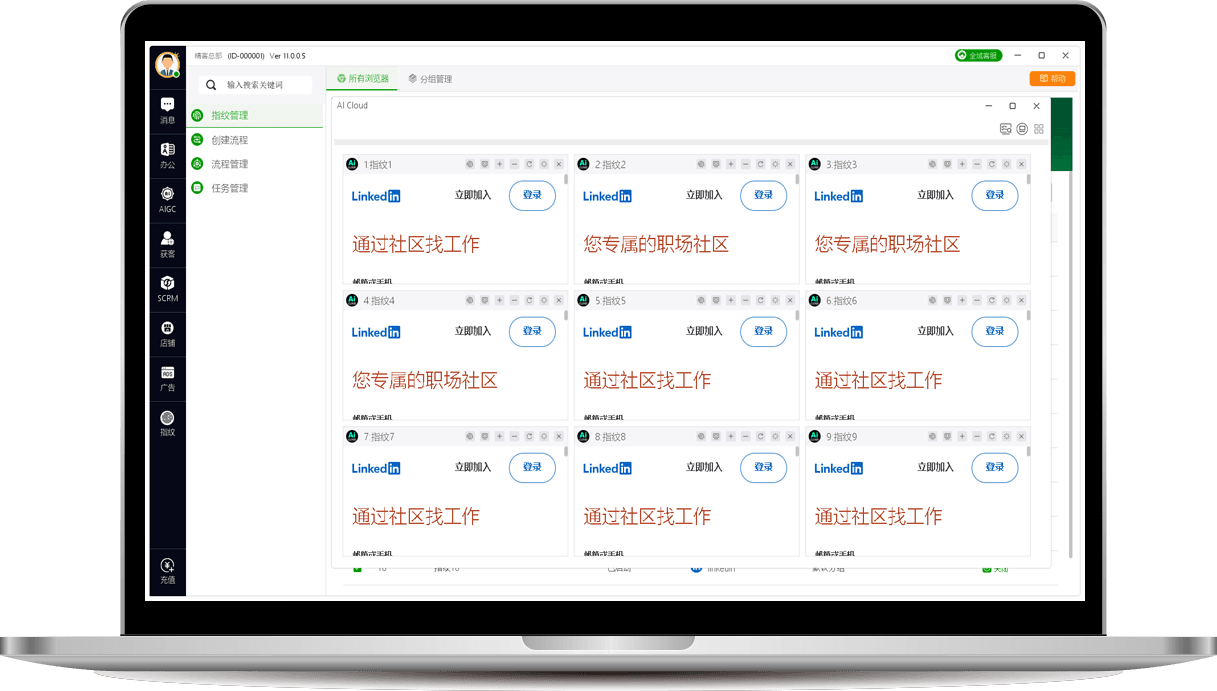Open 任务管理 in the left menu
The image size is (1217, 691).
tap(229, 188)
